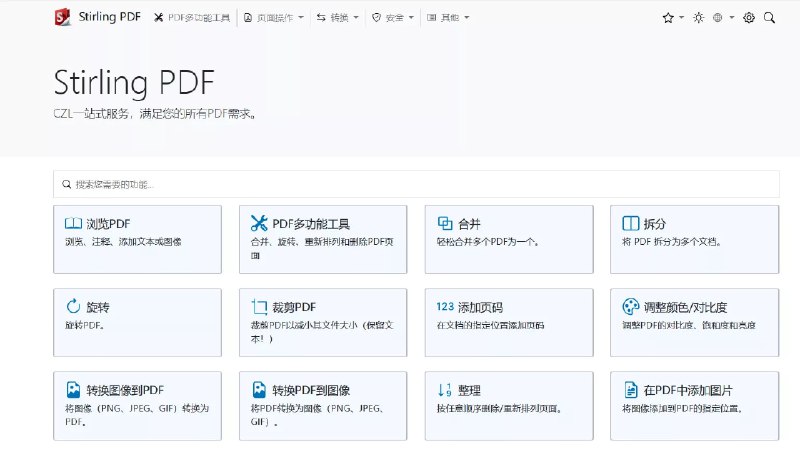Open the 整理 card title
The width and height of the screenshot is (800, 451).
click(x=469, y=390)
